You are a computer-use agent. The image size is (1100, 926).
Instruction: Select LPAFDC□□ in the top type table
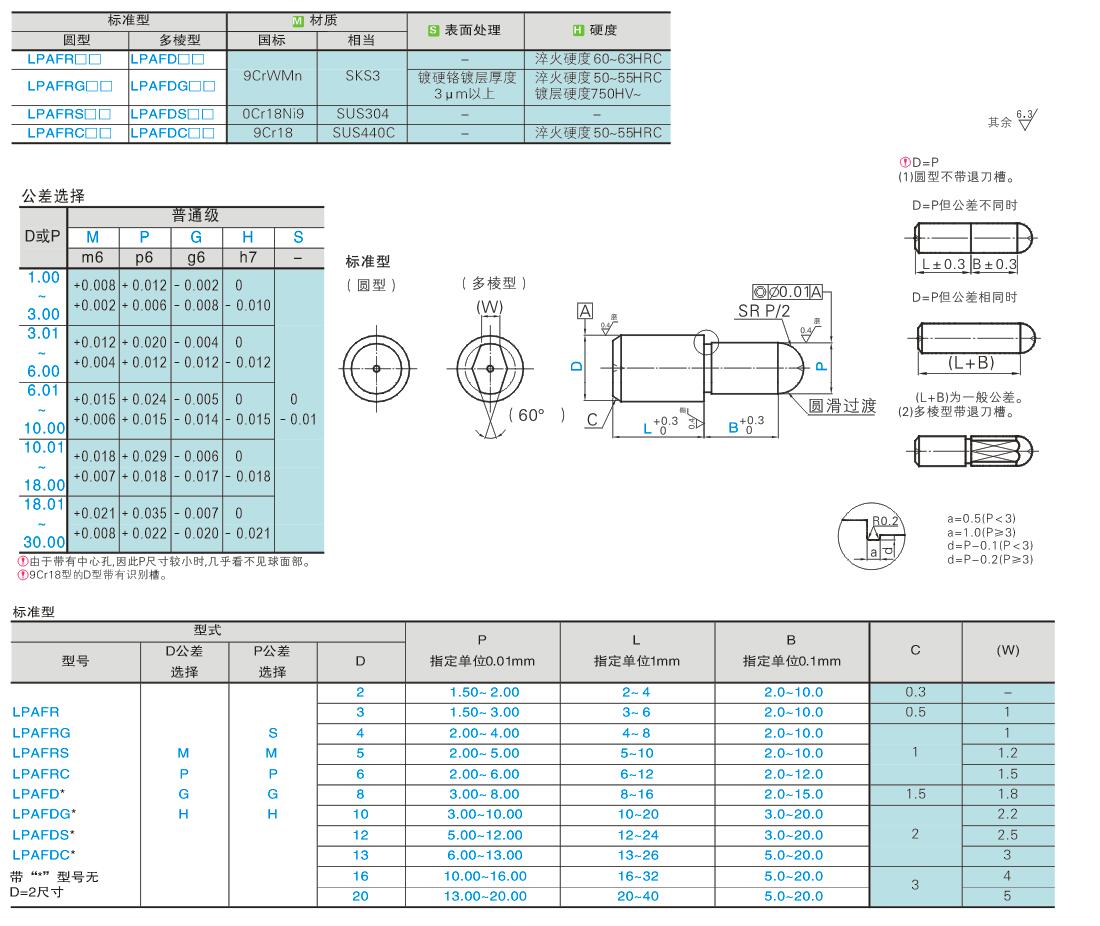pyautogui.click(x=172, y=133)
